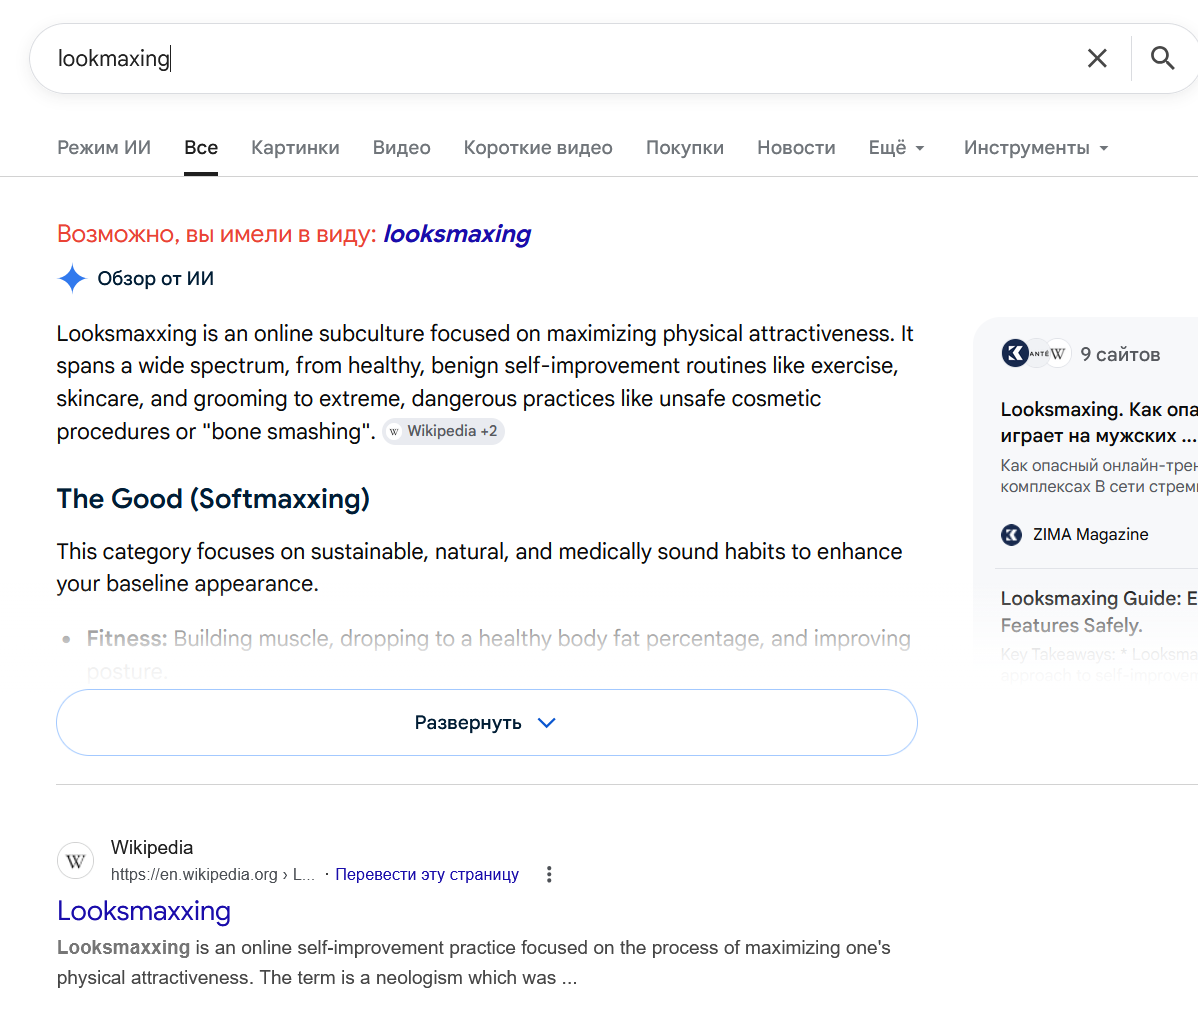Clear the search box with the X icon
This screenshot has width=1198, height=1018.
(x=1096, y=58)
